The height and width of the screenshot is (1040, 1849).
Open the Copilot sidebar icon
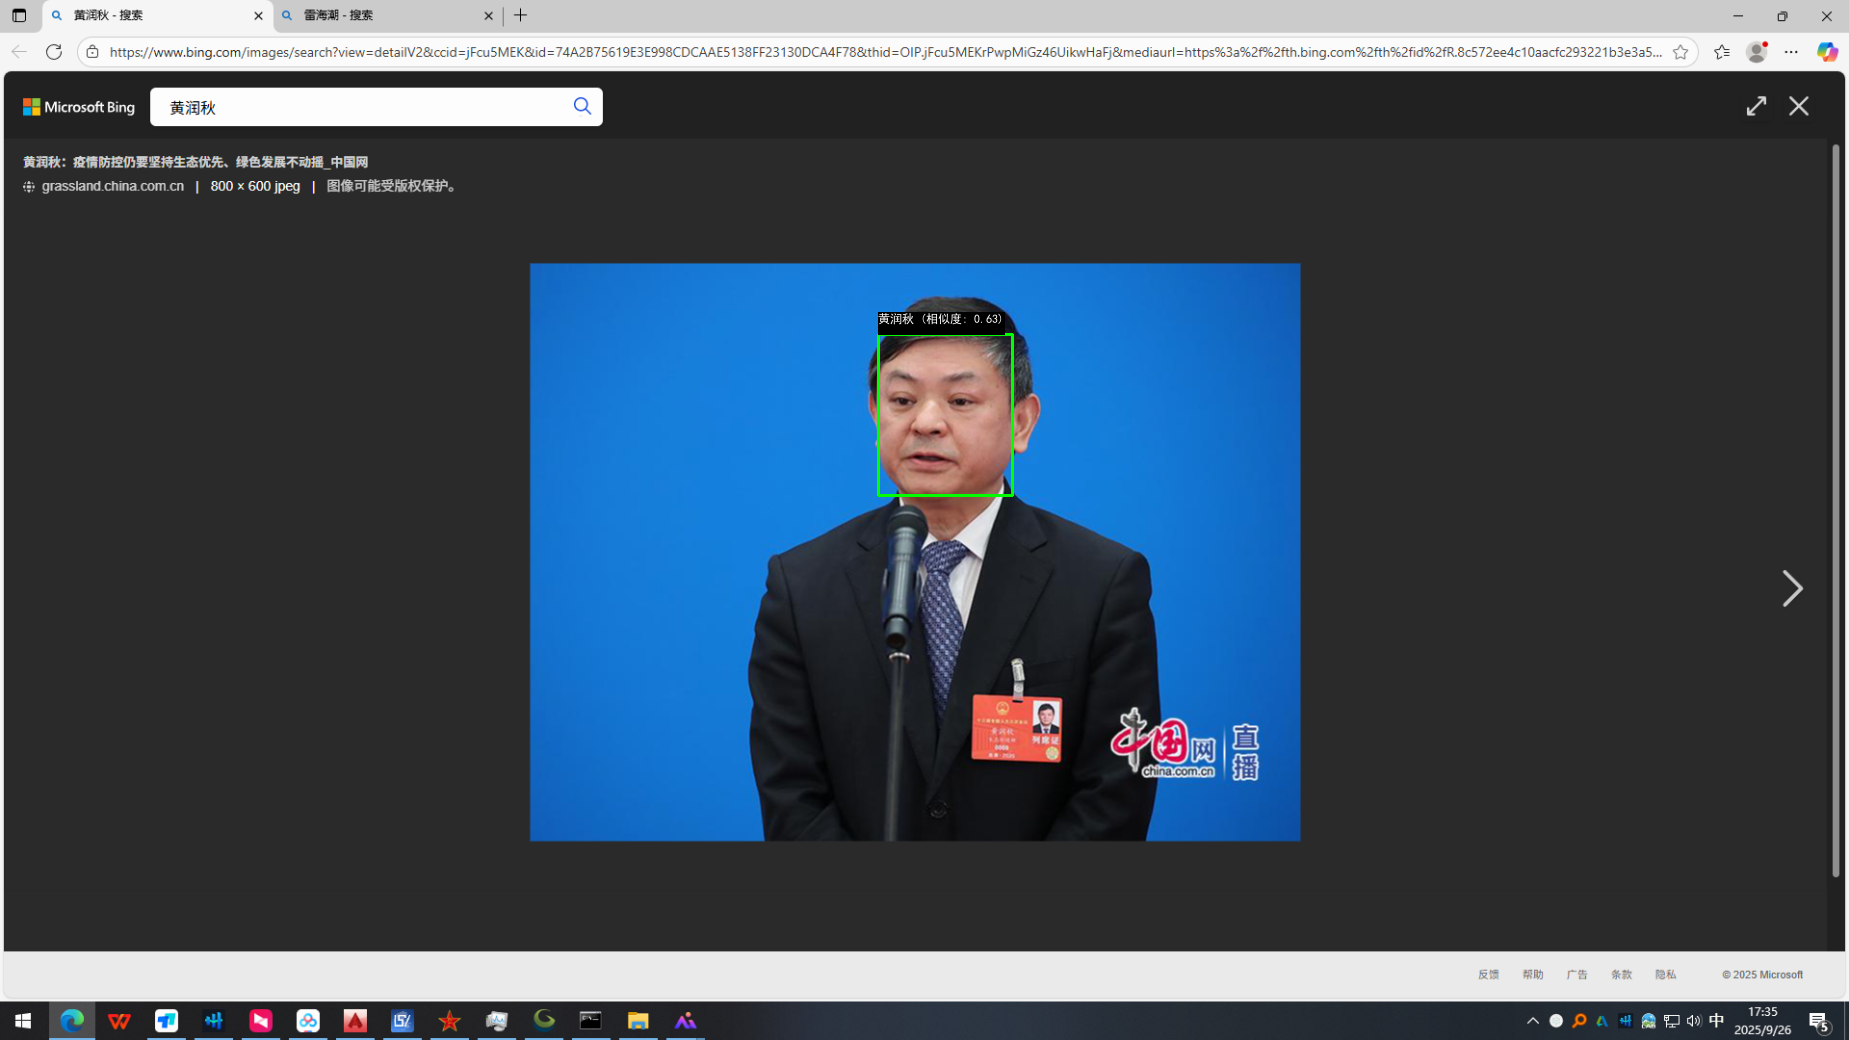click(x=1826, y=52)
